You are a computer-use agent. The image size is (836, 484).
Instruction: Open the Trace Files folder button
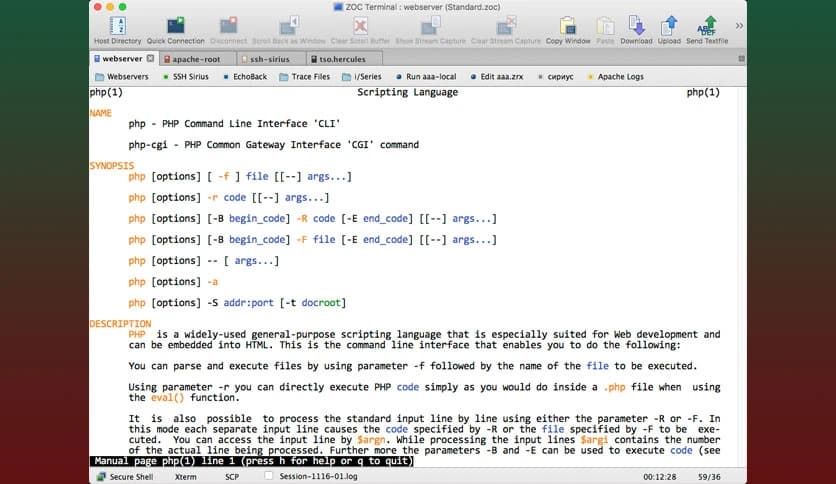(x=304, y=76)
